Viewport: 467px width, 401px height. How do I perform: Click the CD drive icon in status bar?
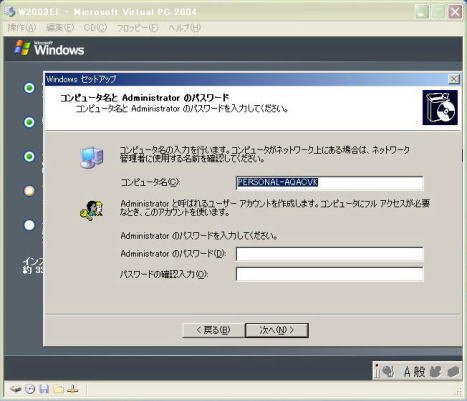pyautogui.click(x=30, y=389)
